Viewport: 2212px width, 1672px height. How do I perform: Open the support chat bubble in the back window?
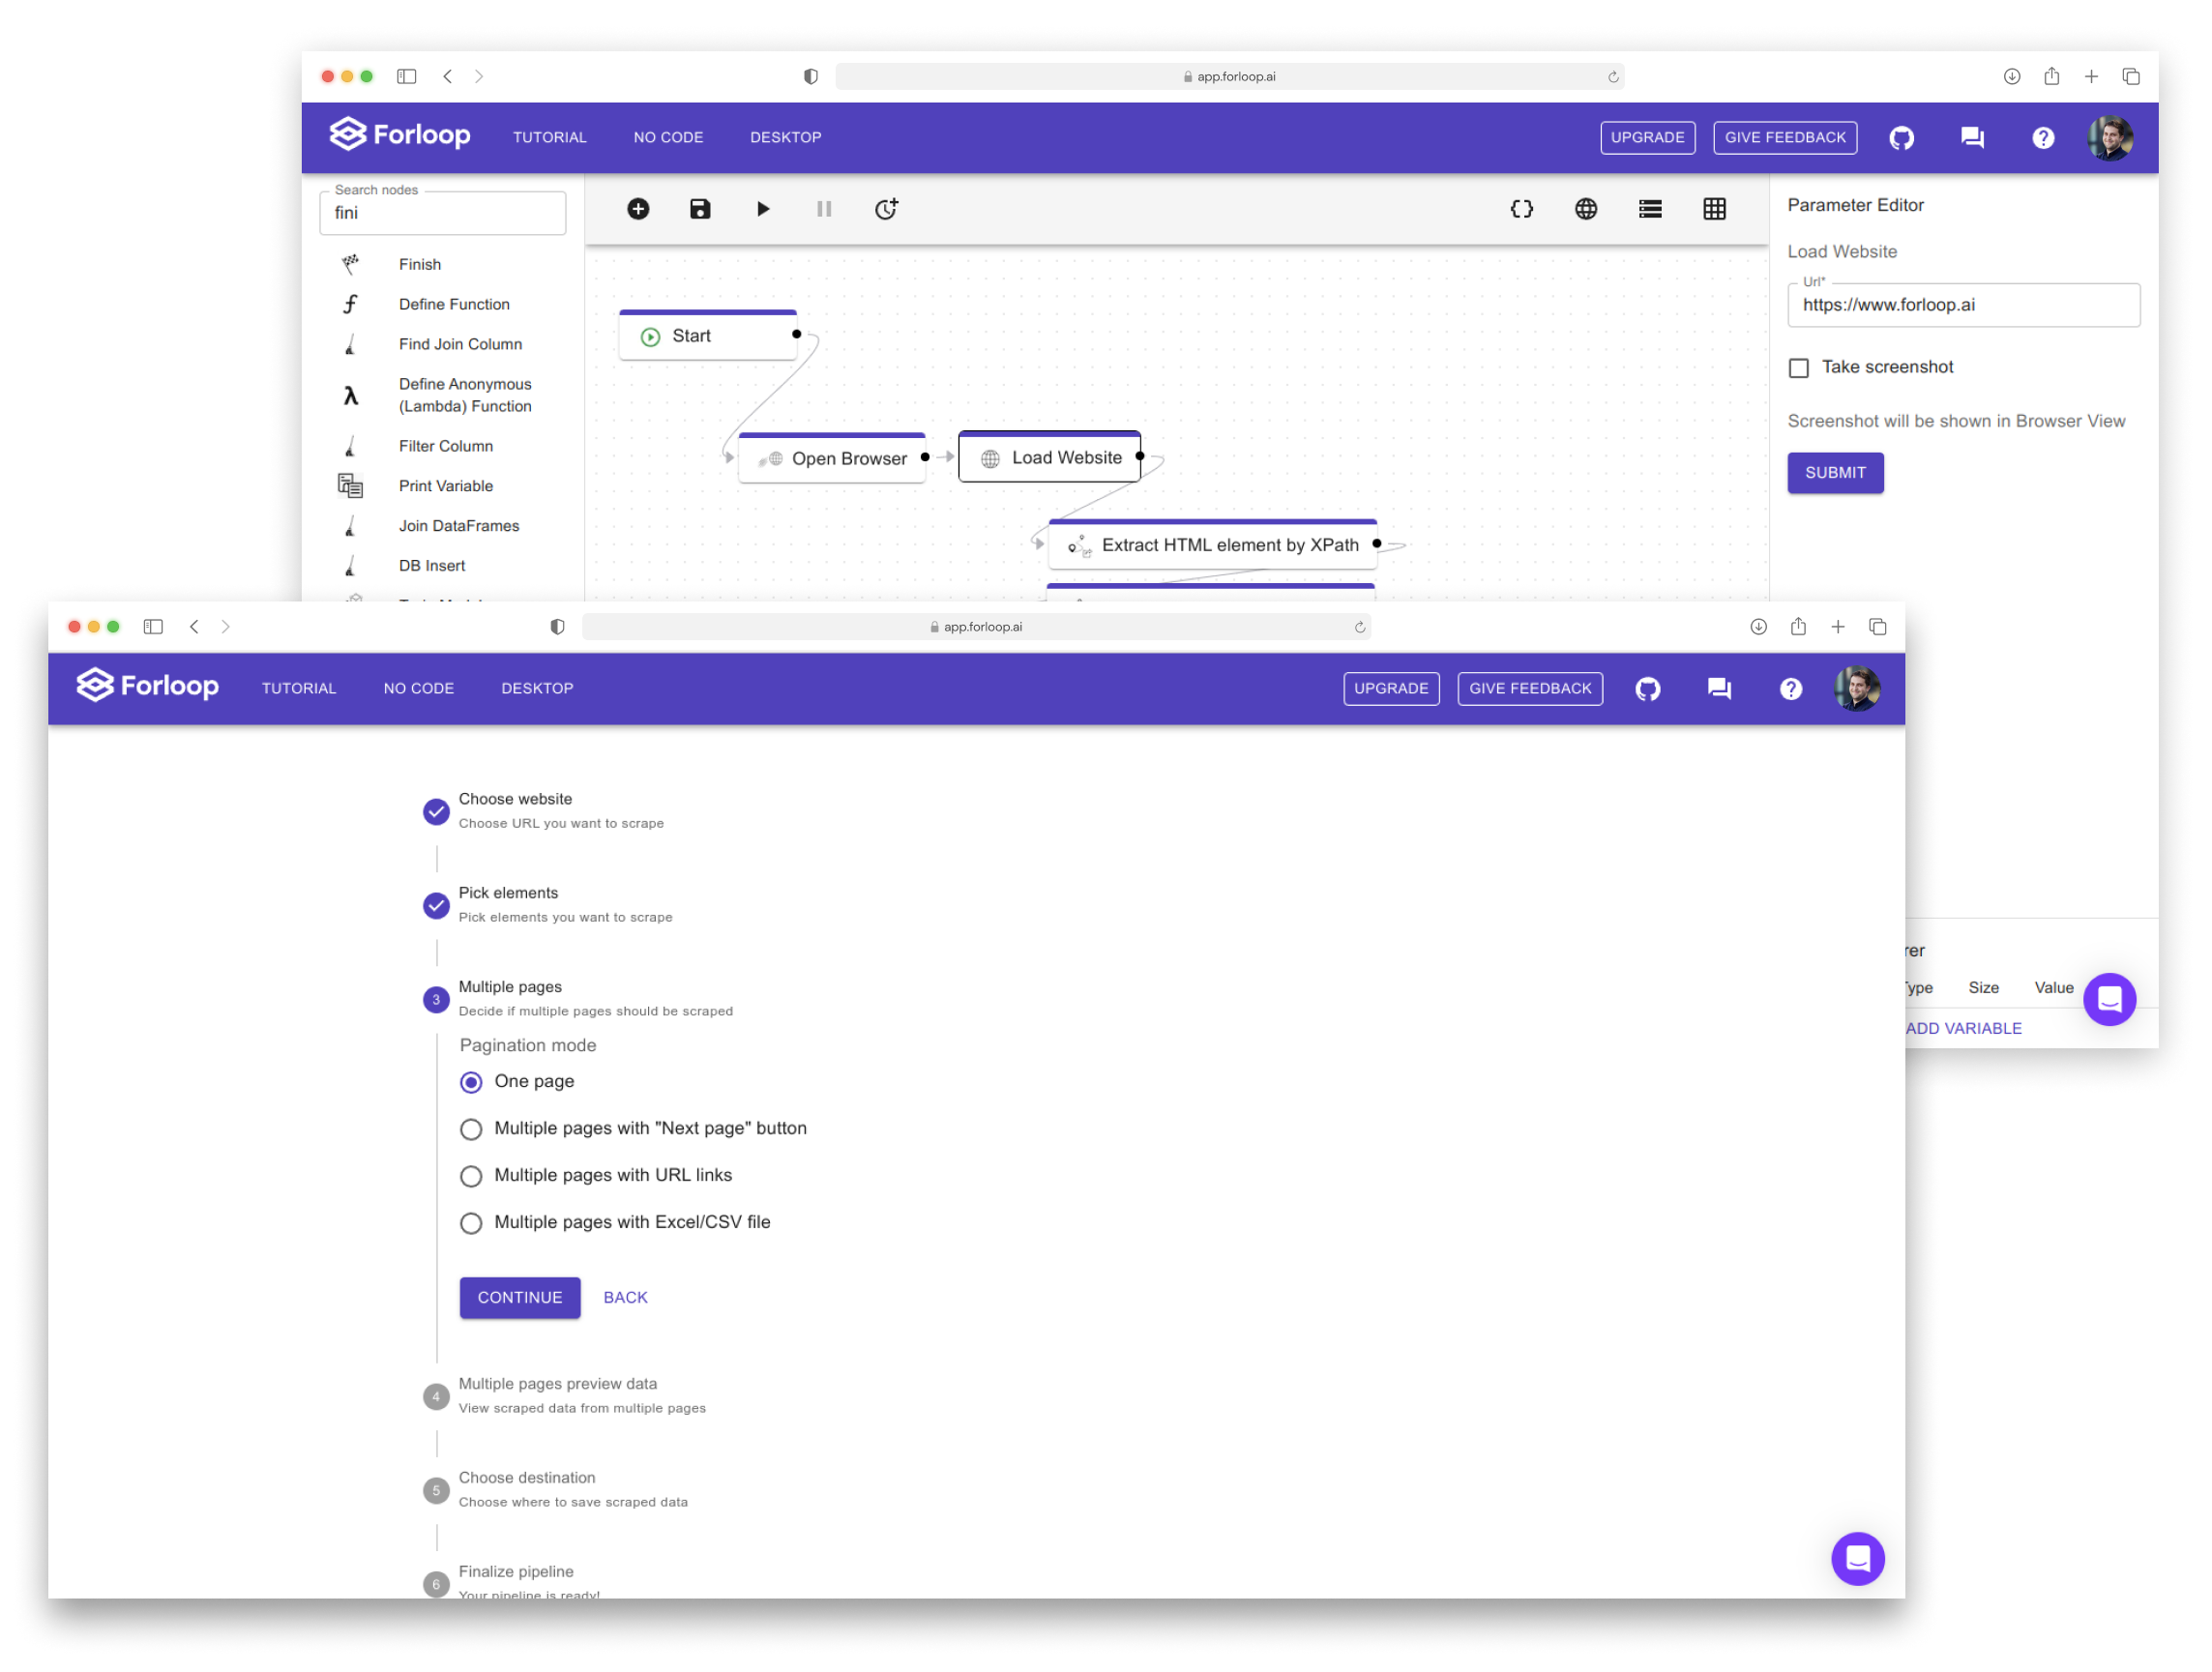click(2109, 999)
